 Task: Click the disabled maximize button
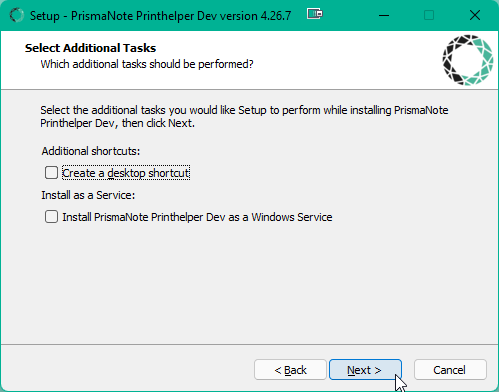click(429, 15)
